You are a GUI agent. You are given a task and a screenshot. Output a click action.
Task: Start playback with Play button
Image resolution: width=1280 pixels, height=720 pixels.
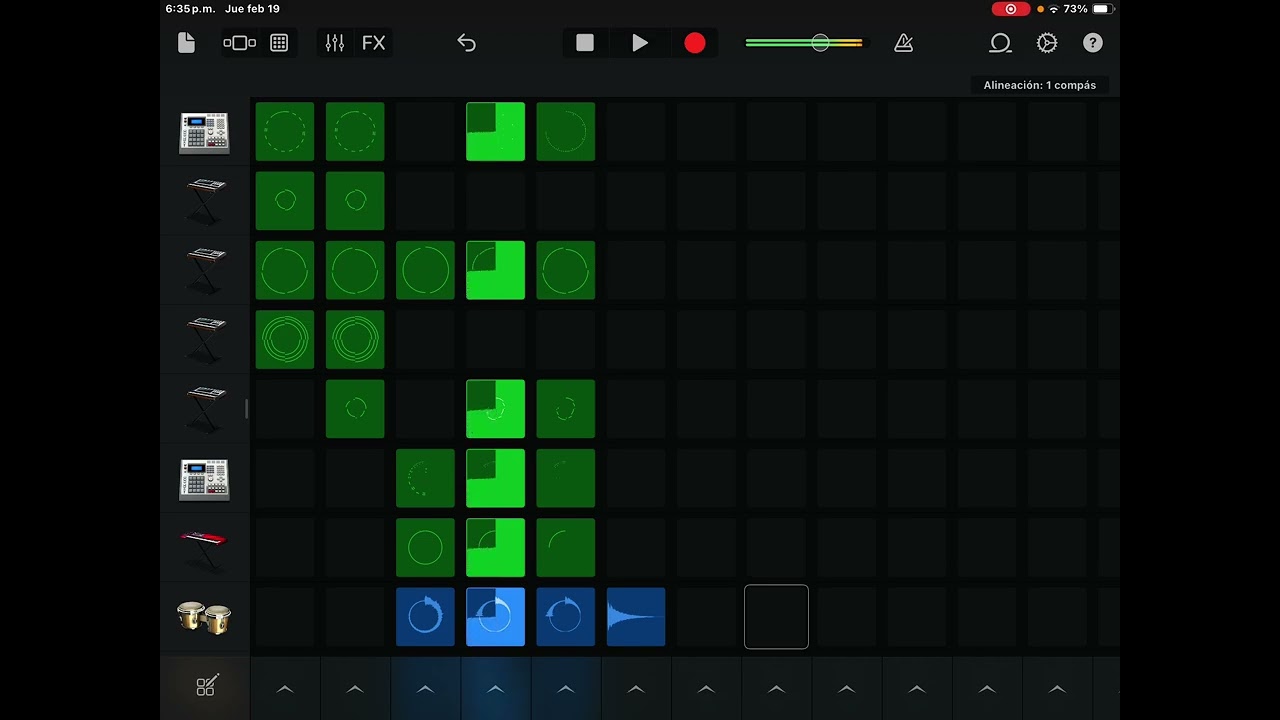pyautogui.click(x=640, y=43)
